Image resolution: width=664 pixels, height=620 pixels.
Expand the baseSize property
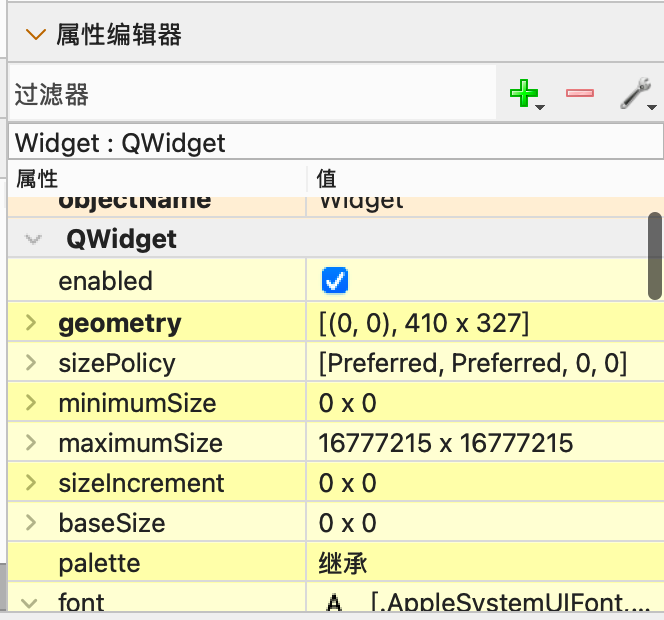(x=31, y=522)
